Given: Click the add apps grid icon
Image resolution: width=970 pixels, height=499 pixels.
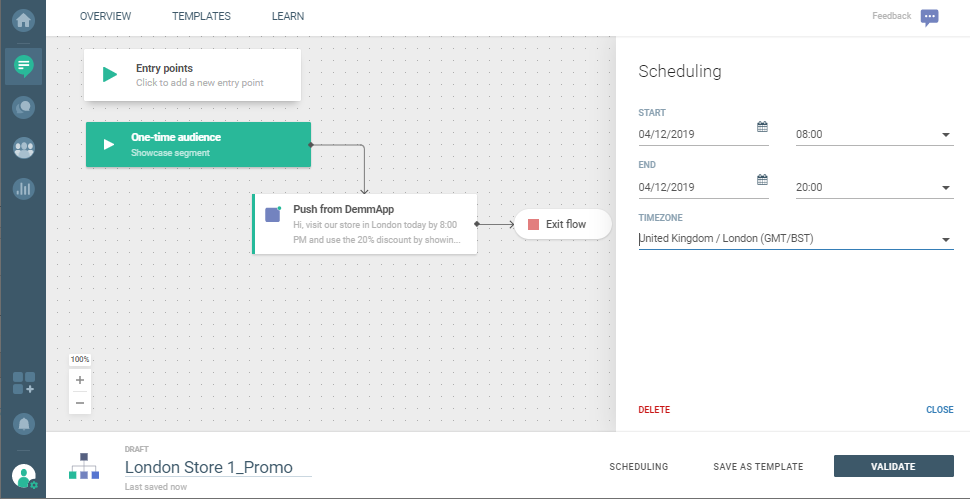Looking at the screenshot, I should tap(23, 383).
